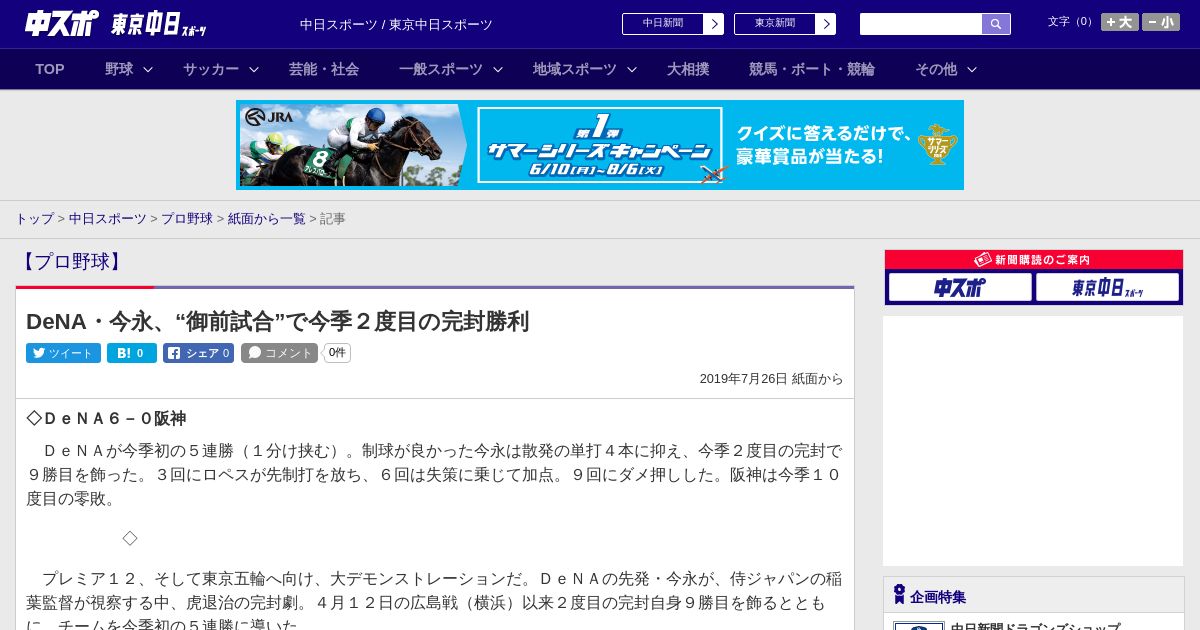Go to 中日スポーツ breadcrumb link
The height and width of the screenshot is (630, 1200).
tap(108, 218)
